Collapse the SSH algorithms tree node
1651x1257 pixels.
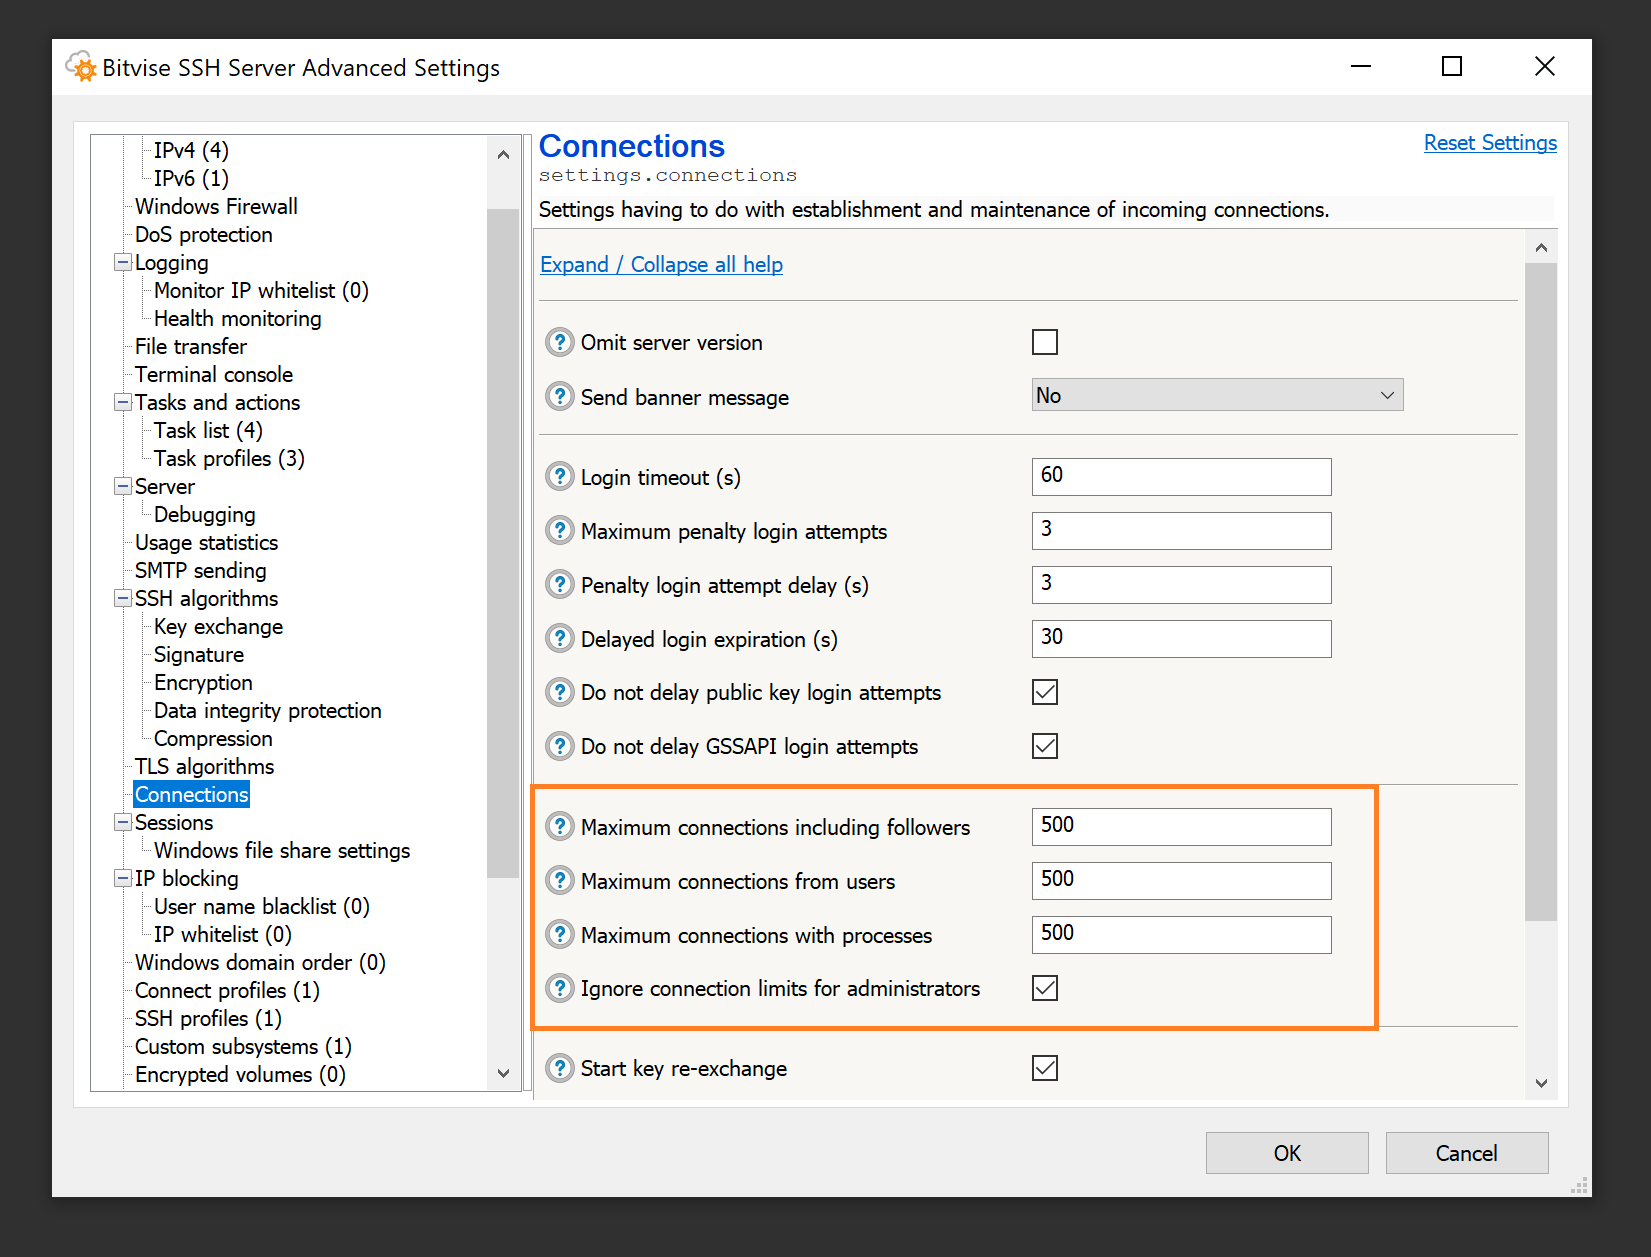123,599
